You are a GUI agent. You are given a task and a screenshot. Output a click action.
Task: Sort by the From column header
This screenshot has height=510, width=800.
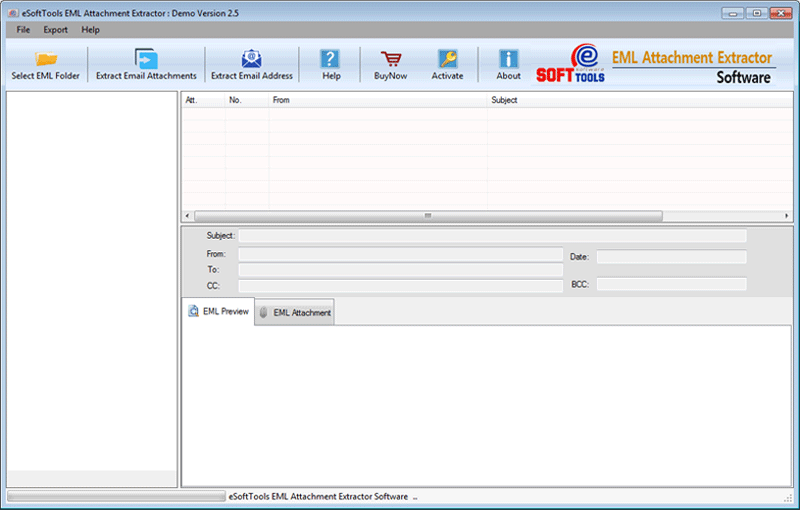[x=378, y=100]
